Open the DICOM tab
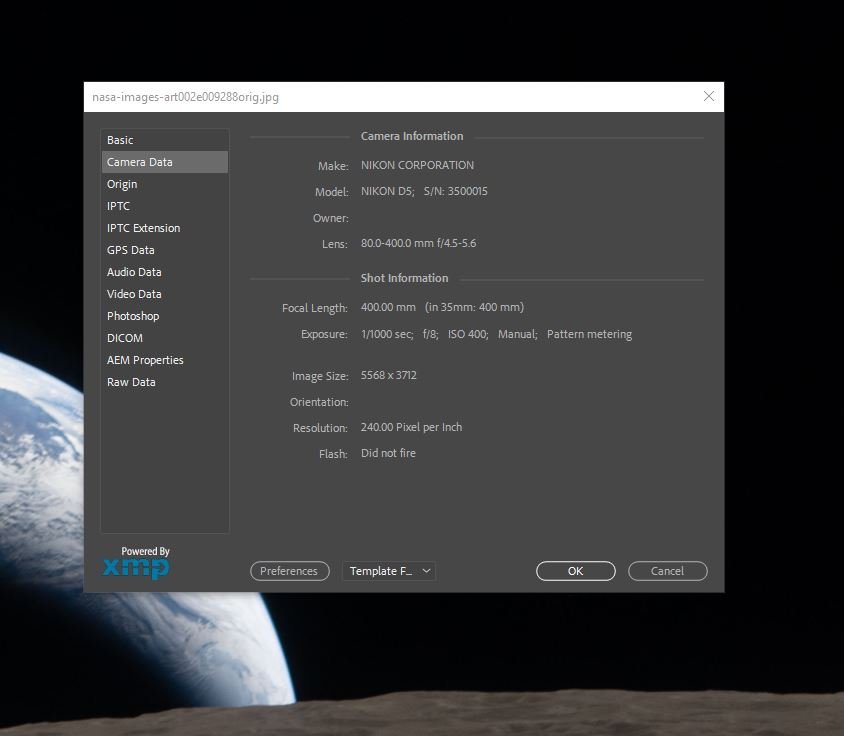This screenshot has height=736, width=844. coord(165,338)
